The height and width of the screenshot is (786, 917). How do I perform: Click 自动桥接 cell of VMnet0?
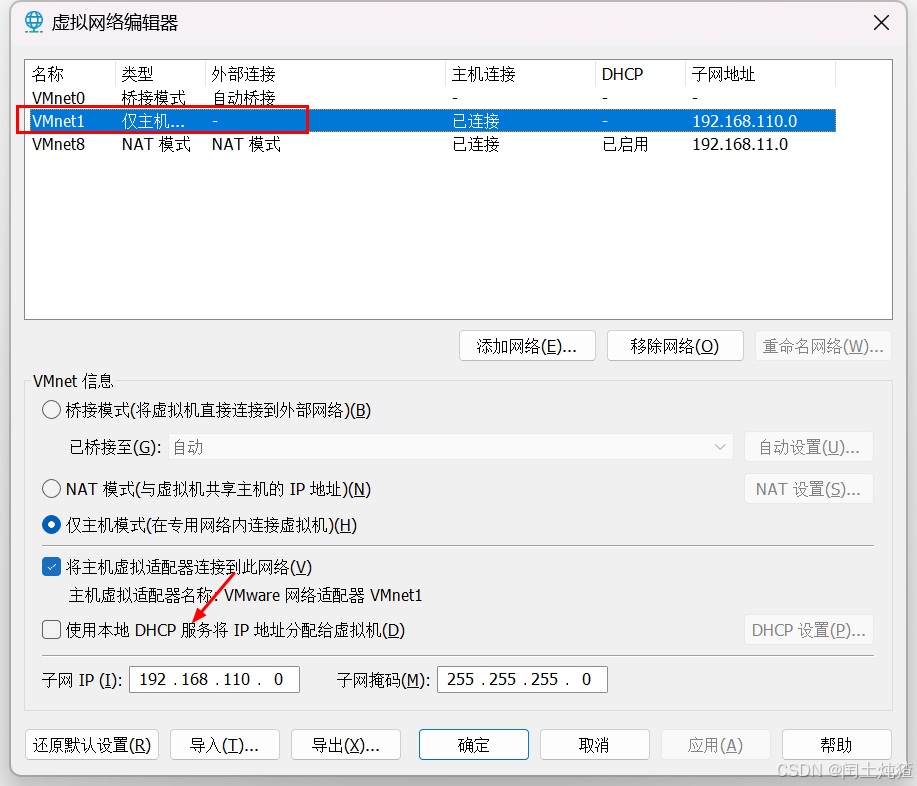243,98
